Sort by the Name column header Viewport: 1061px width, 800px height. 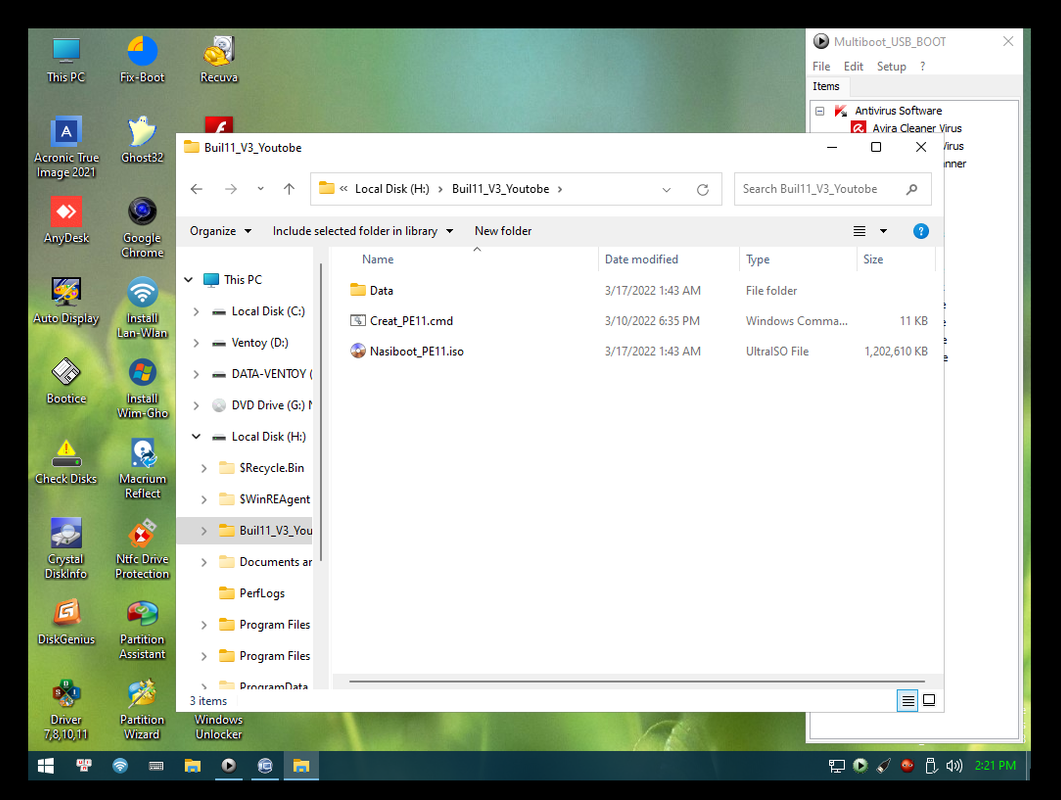coord(378,259)
